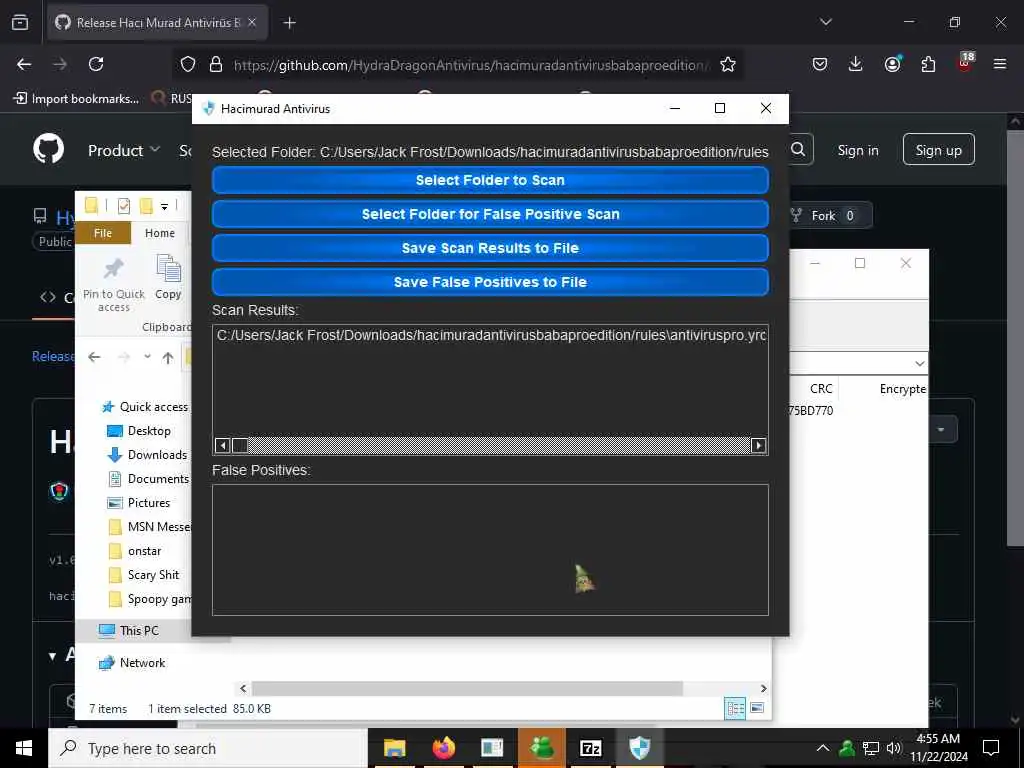
Task: Open a new Firefox tab
Action: click(289, 23)
